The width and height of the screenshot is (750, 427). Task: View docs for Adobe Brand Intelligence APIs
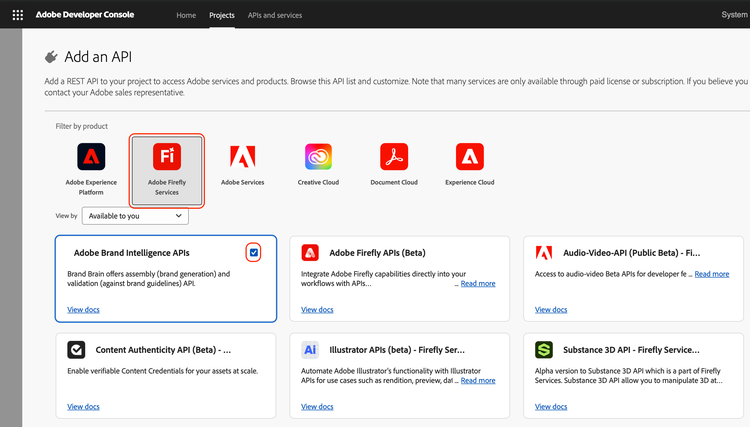point(83,309)
